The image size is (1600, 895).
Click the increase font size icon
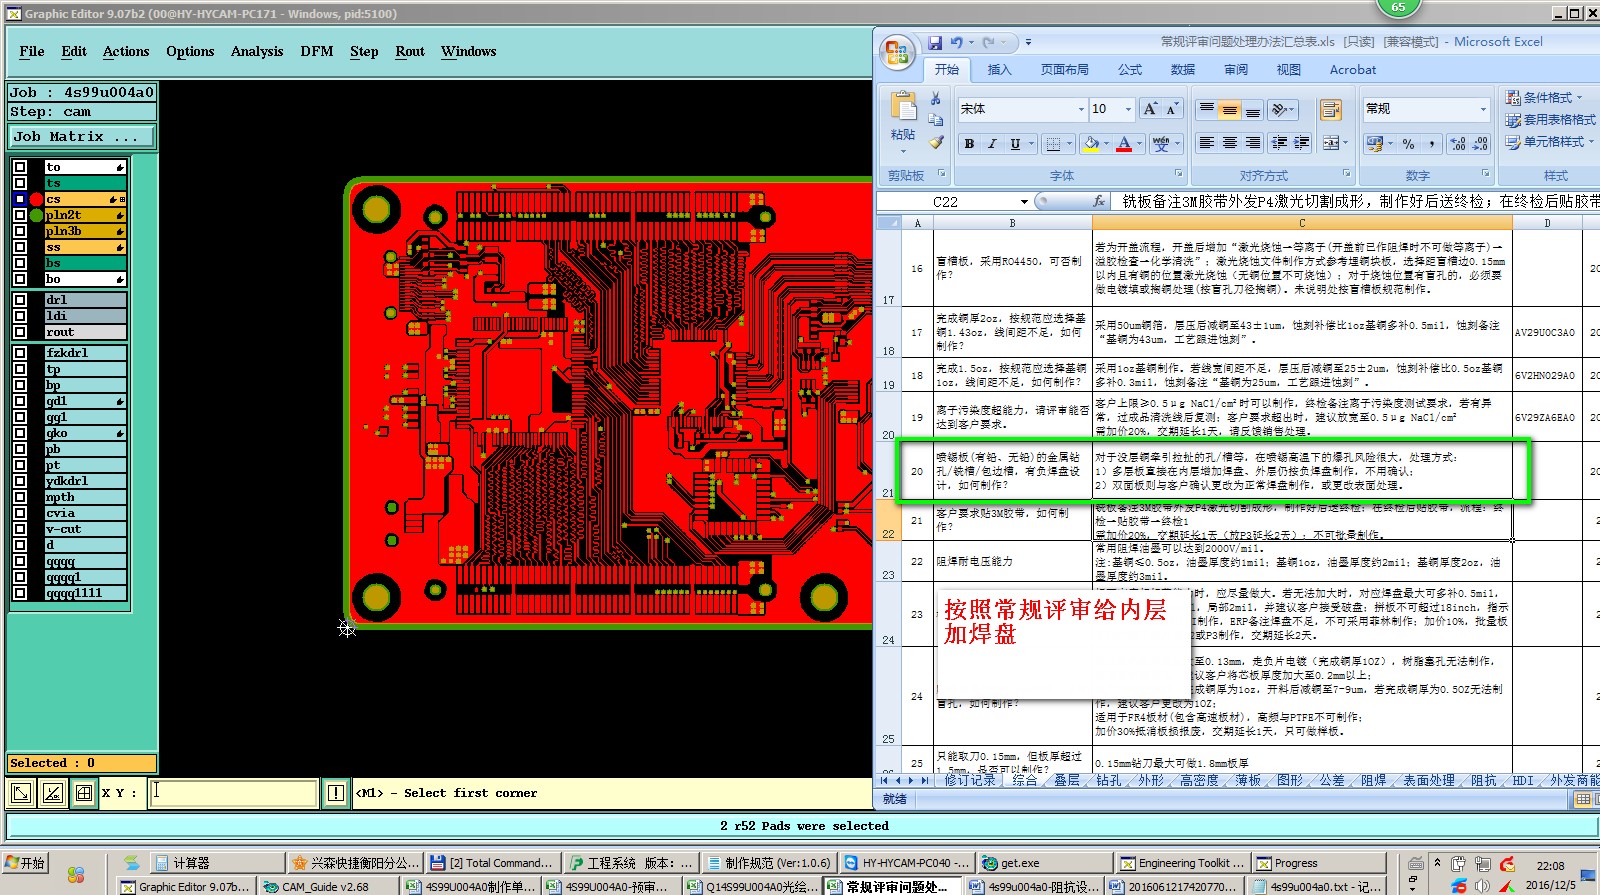tap(1150, 109)
